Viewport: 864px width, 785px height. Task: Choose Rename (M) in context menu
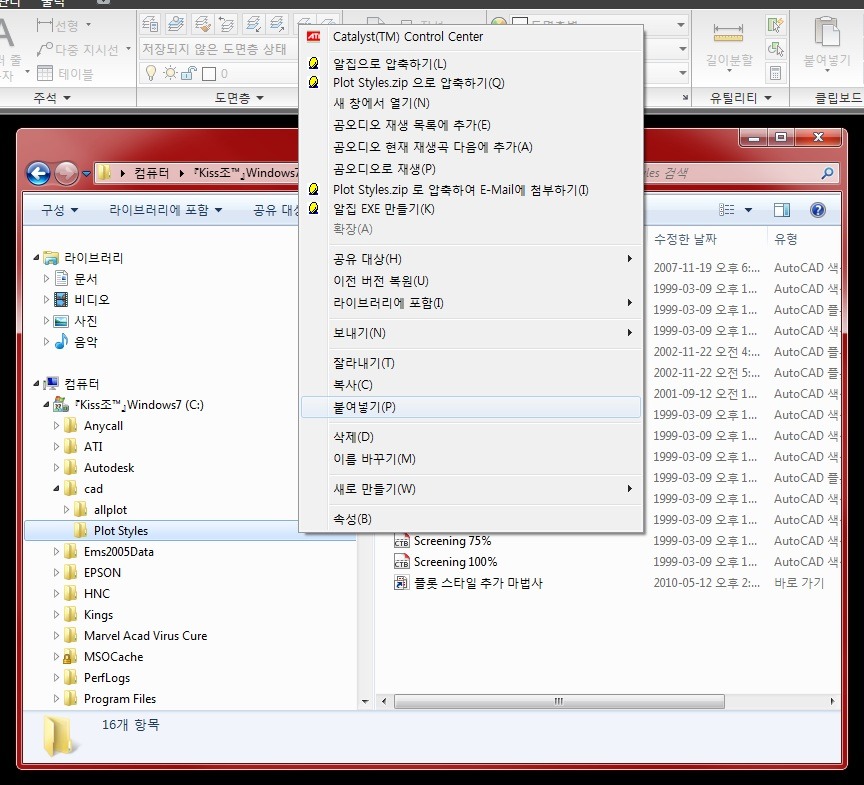pyautogui.click(x=374, y=459)
